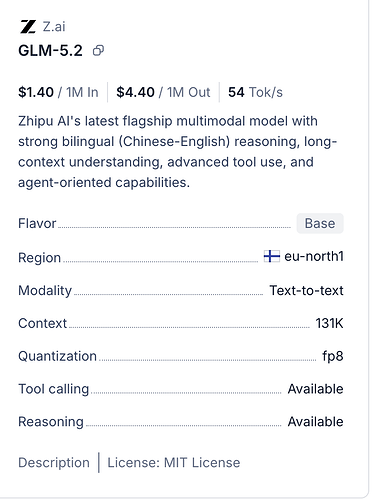Select the Base flavor badge
The image size is (379, 499).
[320, 223]
